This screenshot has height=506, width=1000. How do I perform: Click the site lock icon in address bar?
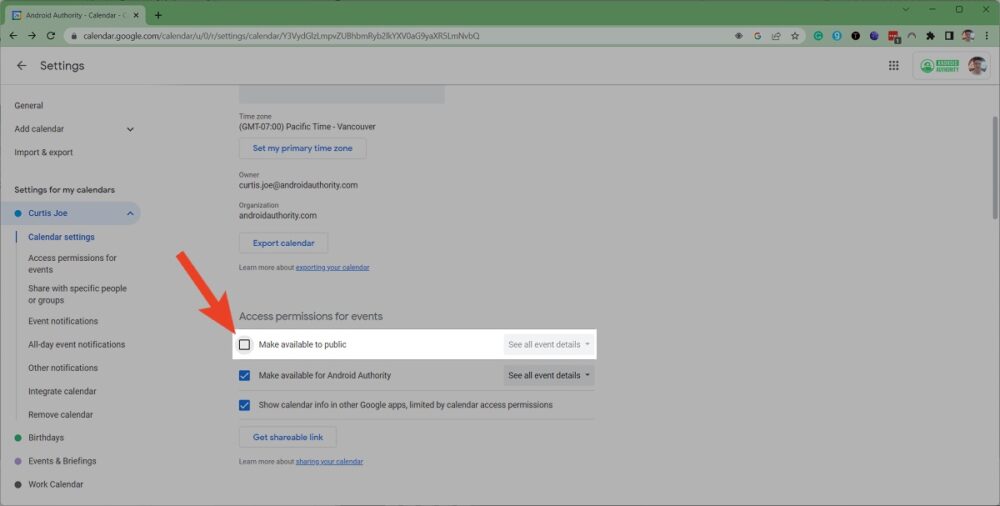(x=74, y=36)
